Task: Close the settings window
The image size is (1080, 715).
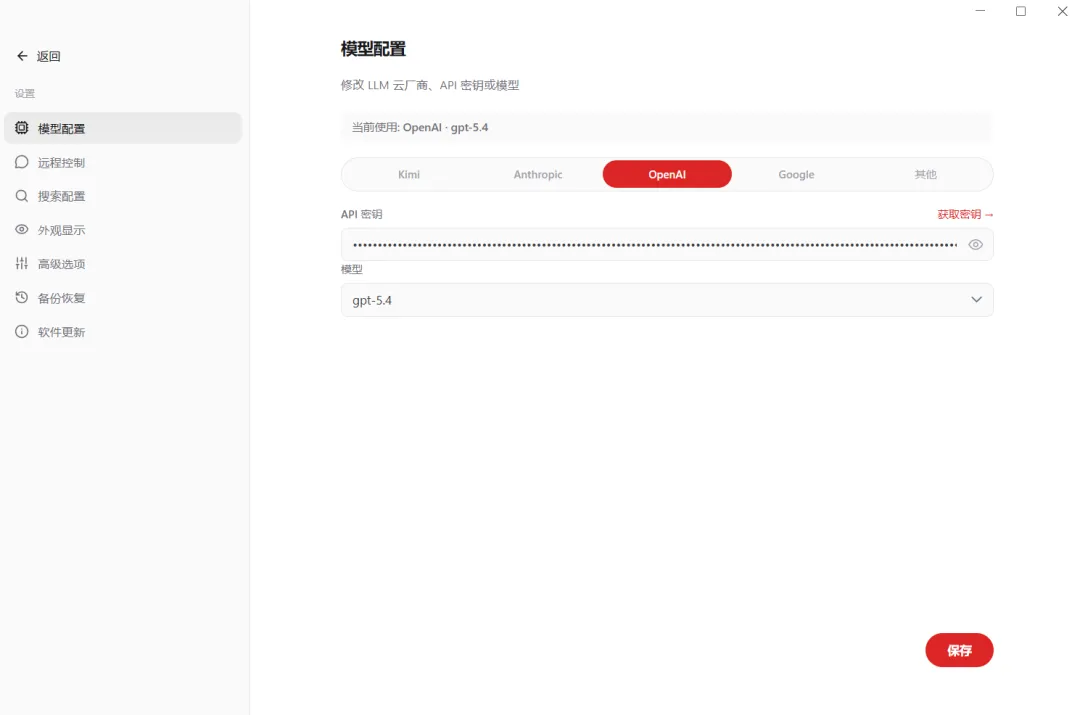Action: coord(1062,11)
